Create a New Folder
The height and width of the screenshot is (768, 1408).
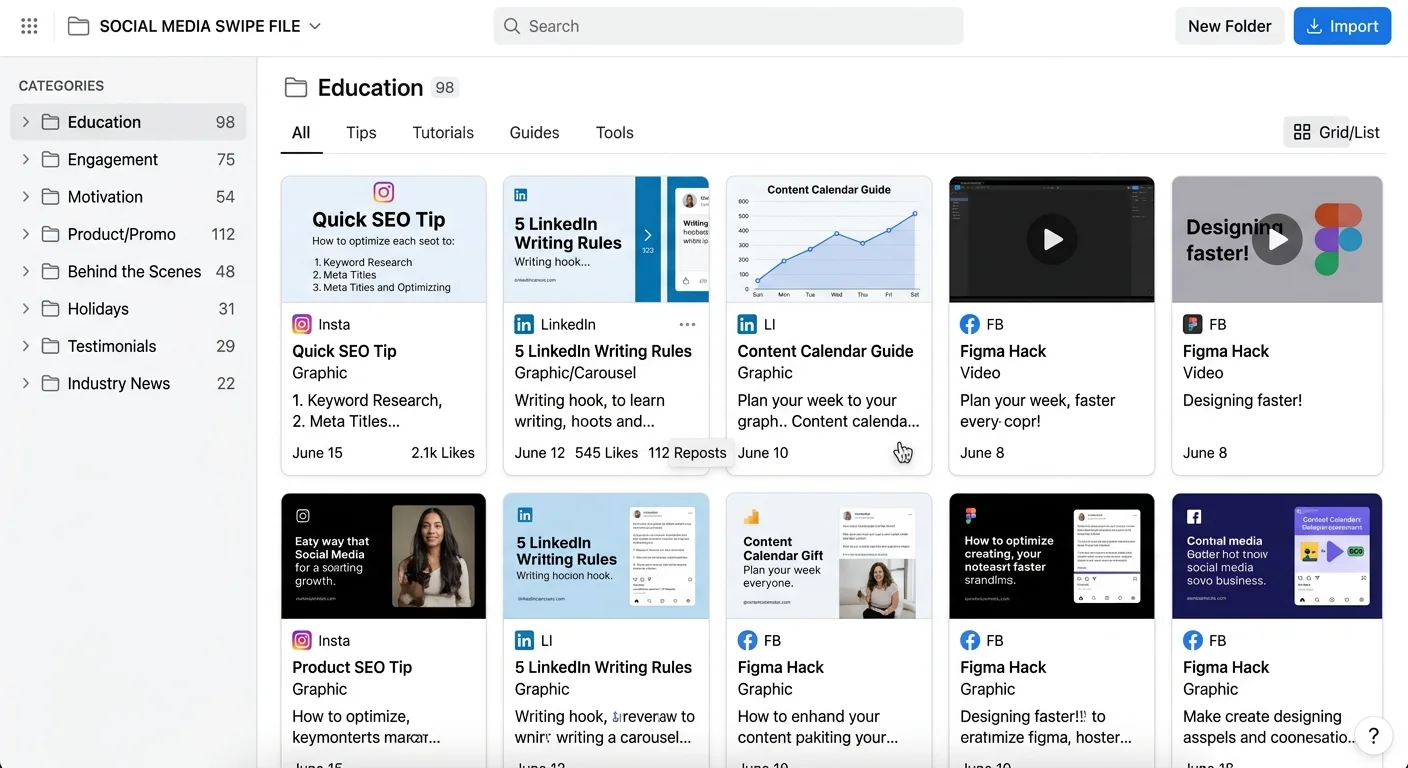1229,26
